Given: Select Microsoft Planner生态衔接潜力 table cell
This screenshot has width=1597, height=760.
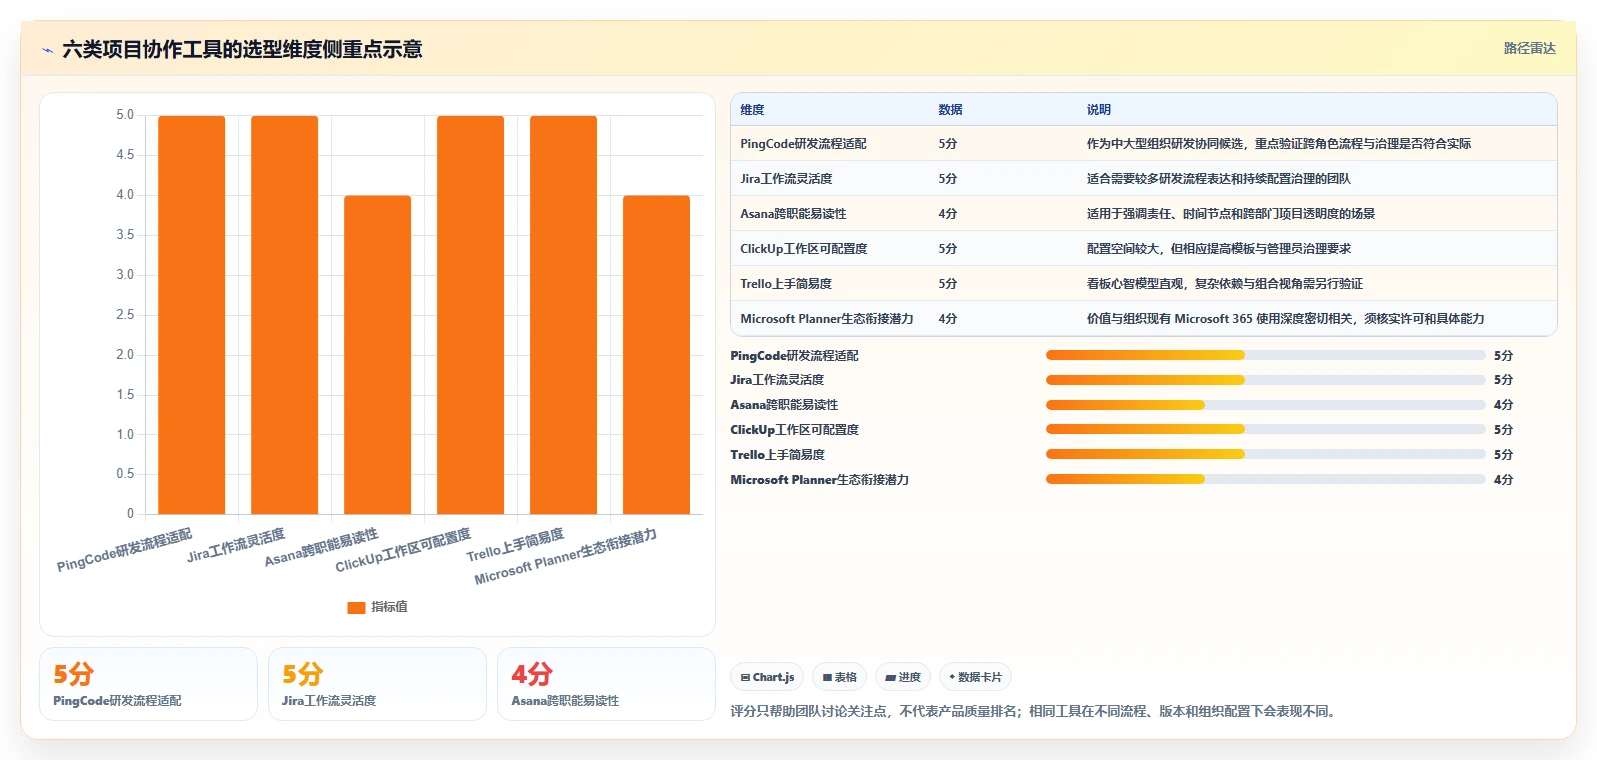Looking at the screenshot, I should pyautogui.click(x=827, y=319).
